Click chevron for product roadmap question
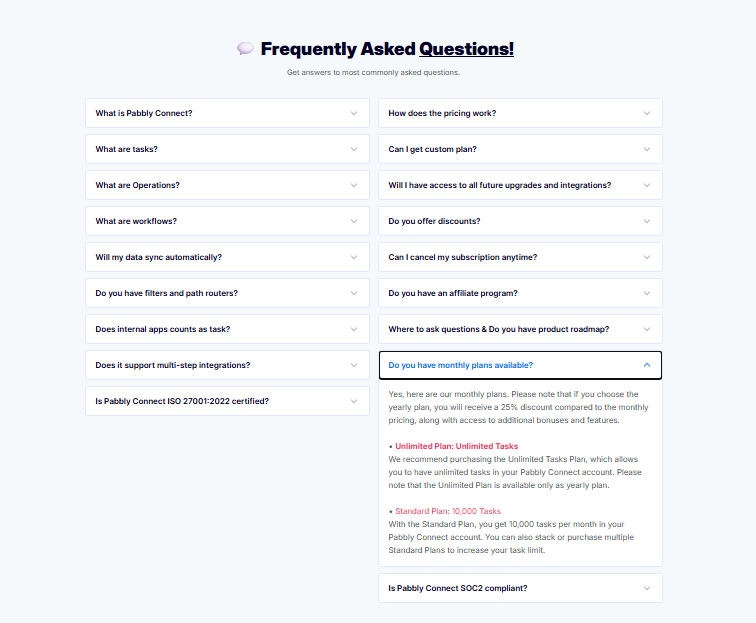Screen dimensions: 756x623 647,329
